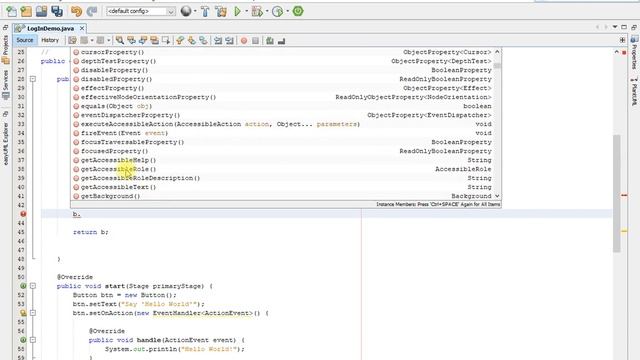Click the red Start Macro Recording icon
Viewport: 640px width, 360px height.
244,41
